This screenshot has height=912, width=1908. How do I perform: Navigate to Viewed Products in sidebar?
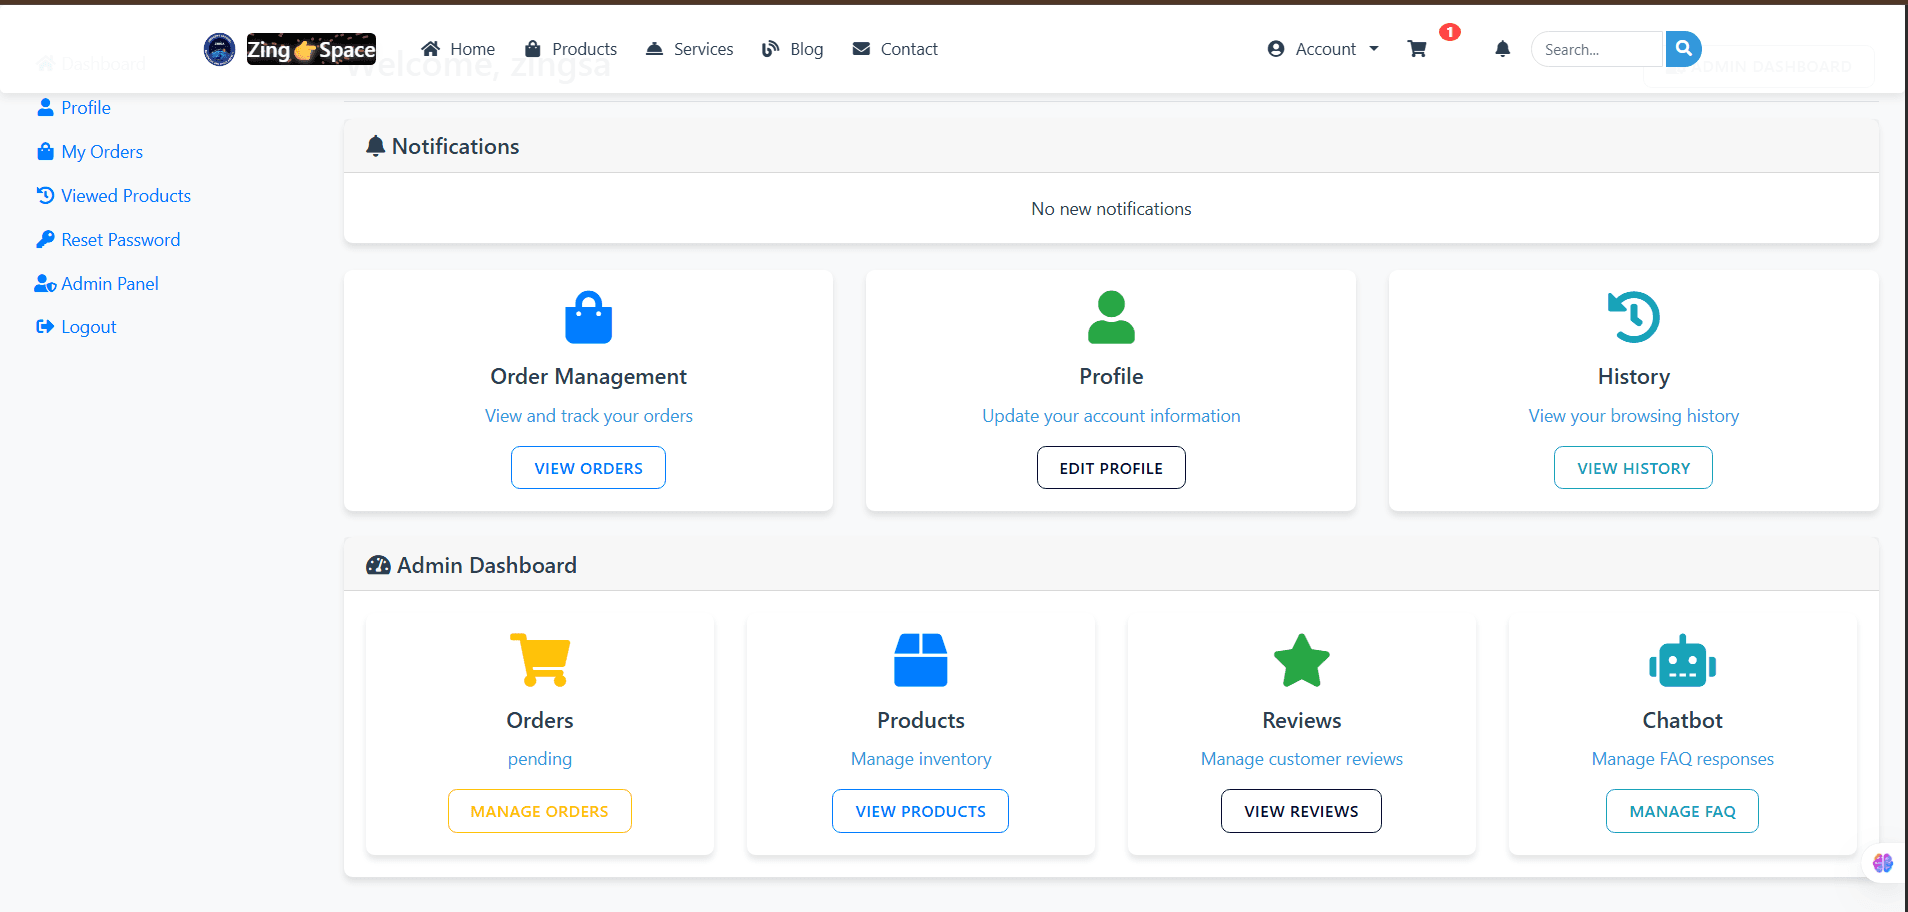(x=125, y=195)
